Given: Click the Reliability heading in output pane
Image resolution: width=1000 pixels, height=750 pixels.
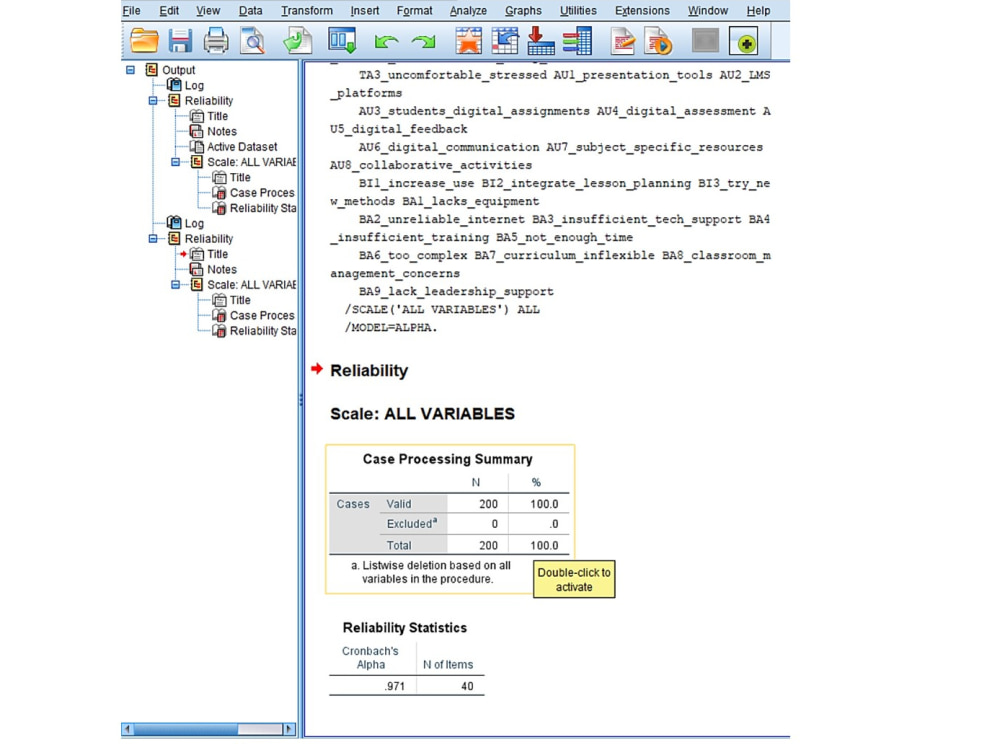Looking at the screenshot, I should pyautogui.click(x=369, y=371).
